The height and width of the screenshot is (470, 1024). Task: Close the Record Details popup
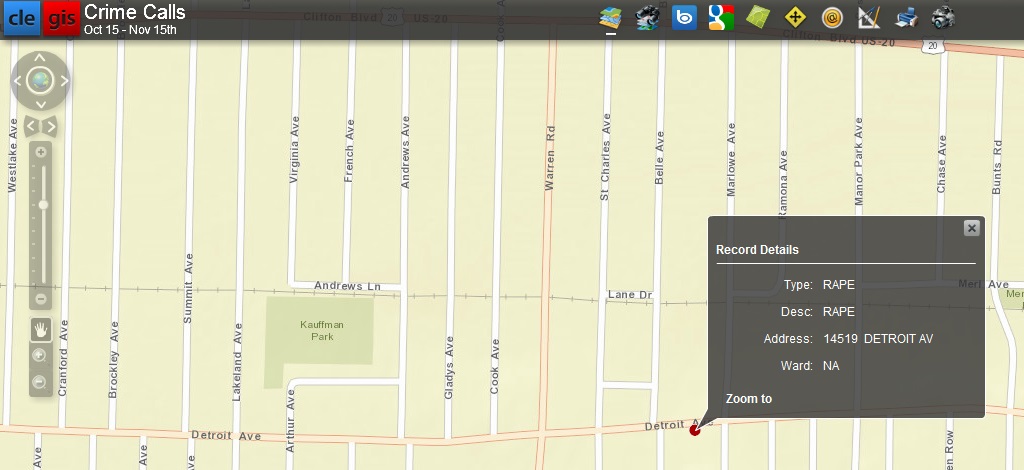(970, 229)
